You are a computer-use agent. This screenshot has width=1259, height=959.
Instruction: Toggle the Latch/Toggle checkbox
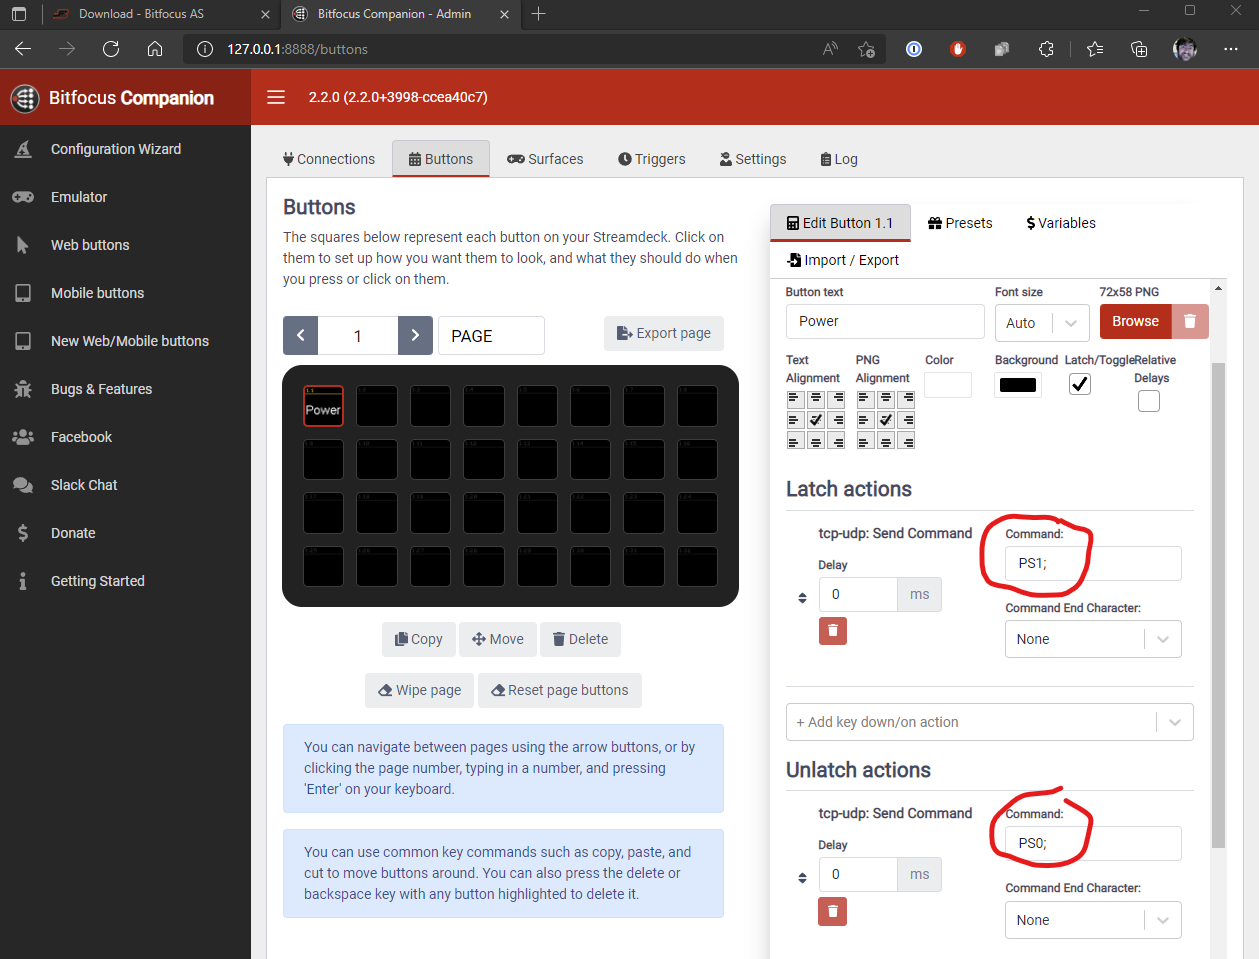point(1080,384)
